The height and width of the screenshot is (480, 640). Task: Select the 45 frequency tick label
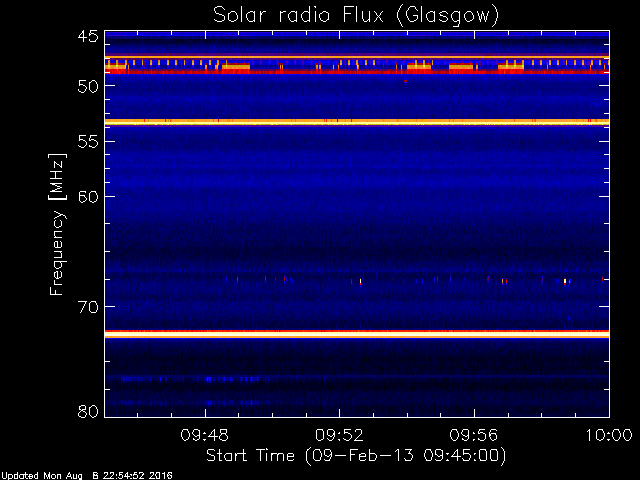(88, 36)
